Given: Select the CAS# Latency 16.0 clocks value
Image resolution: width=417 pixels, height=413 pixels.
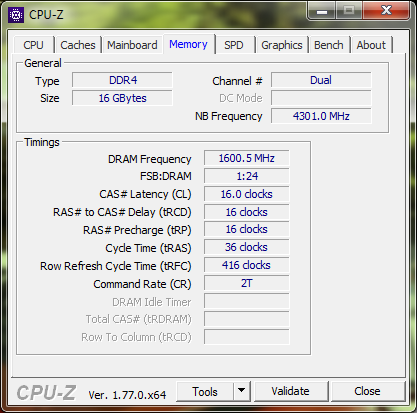Looking at the screenshot, I should pyautogui.click(x=247, y=194).
